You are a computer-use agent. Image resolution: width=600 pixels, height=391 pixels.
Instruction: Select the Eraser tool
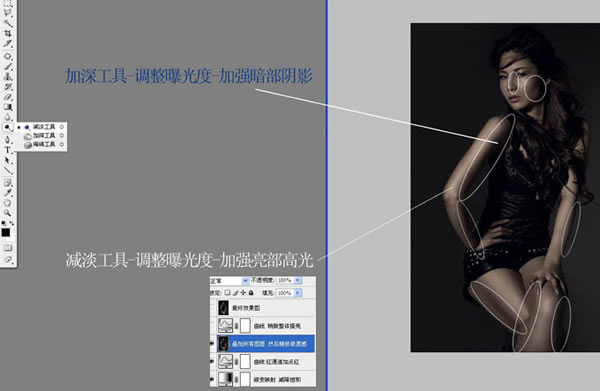click(8, 97)
